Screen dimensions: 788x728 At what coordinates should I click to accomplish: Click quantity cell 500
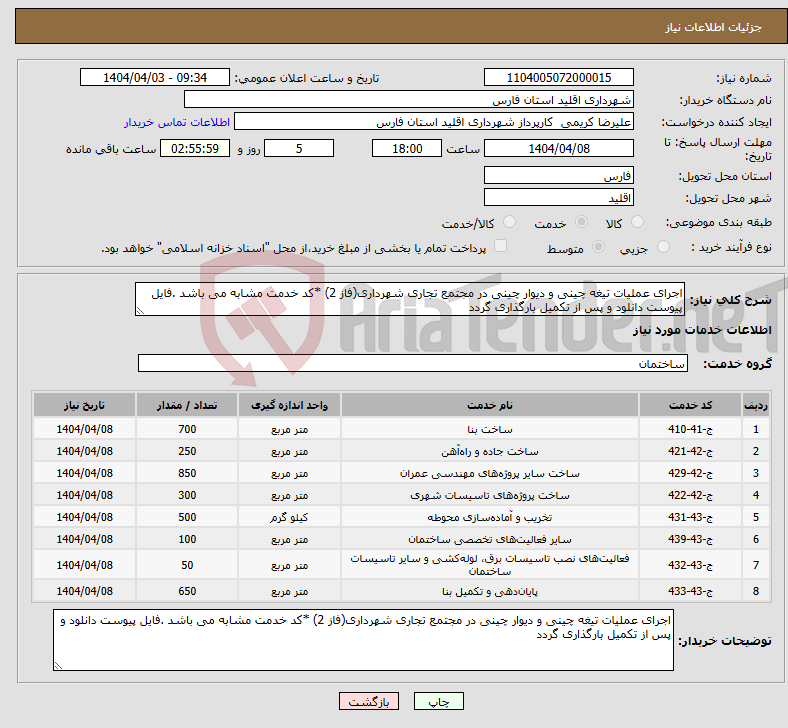click(x=187, y=517)
